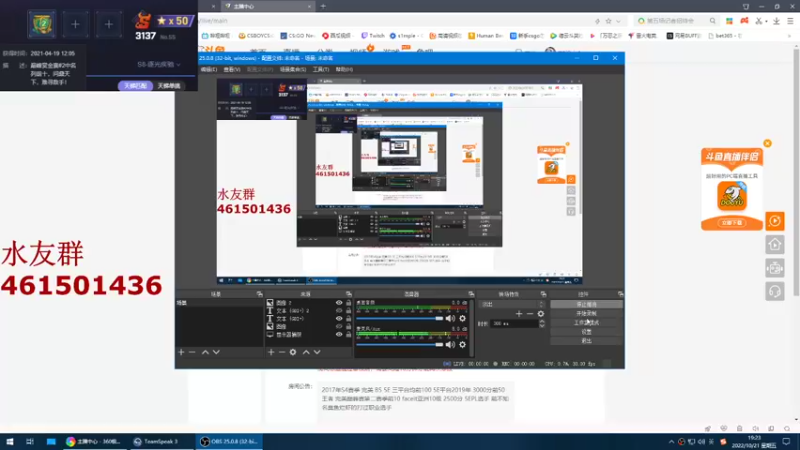Screen dimensions: 800x450
Task: Open OBS 查看(V) menu
Action: click(232, 69)
